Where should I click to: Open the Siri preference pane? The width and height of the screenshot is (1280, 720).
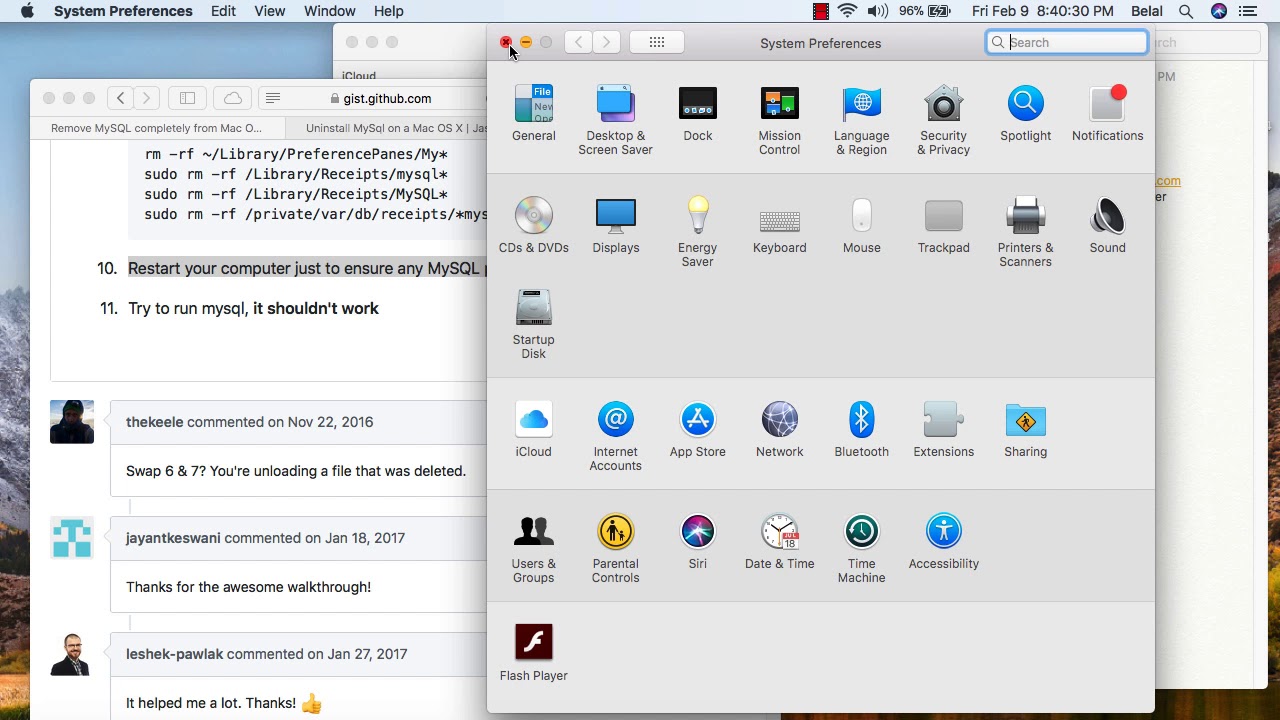coord(697,541)
